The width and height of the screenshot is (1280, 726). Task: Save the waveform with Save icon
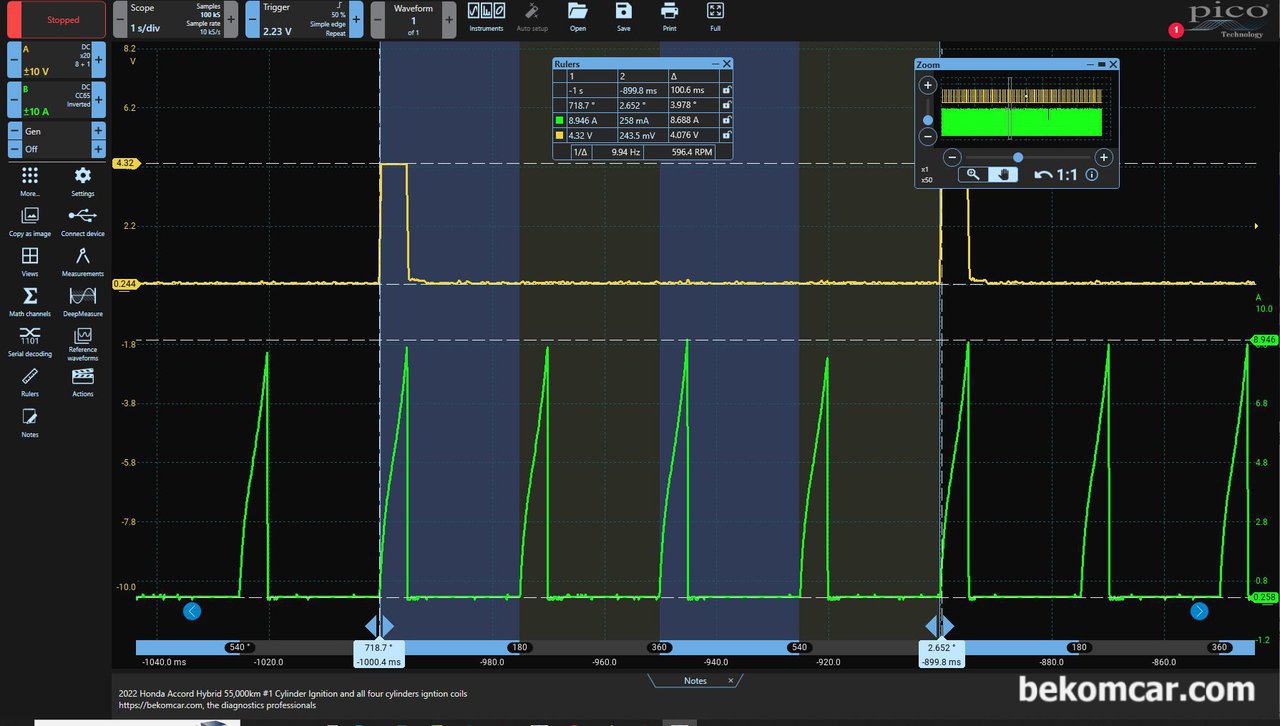624,17
